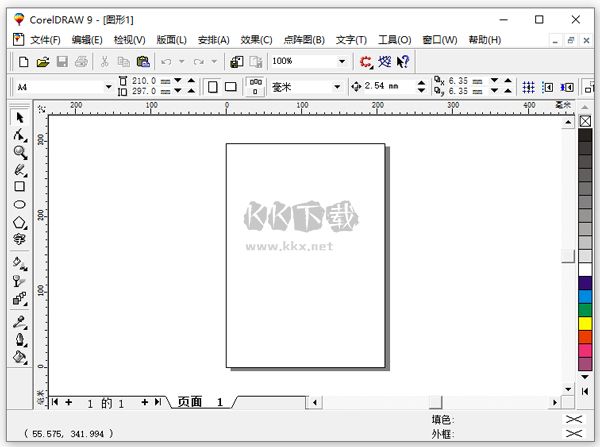Viewport: 600px width, 447px height.
Task: Toggle portrait page orientation
Action: (213, 87)
